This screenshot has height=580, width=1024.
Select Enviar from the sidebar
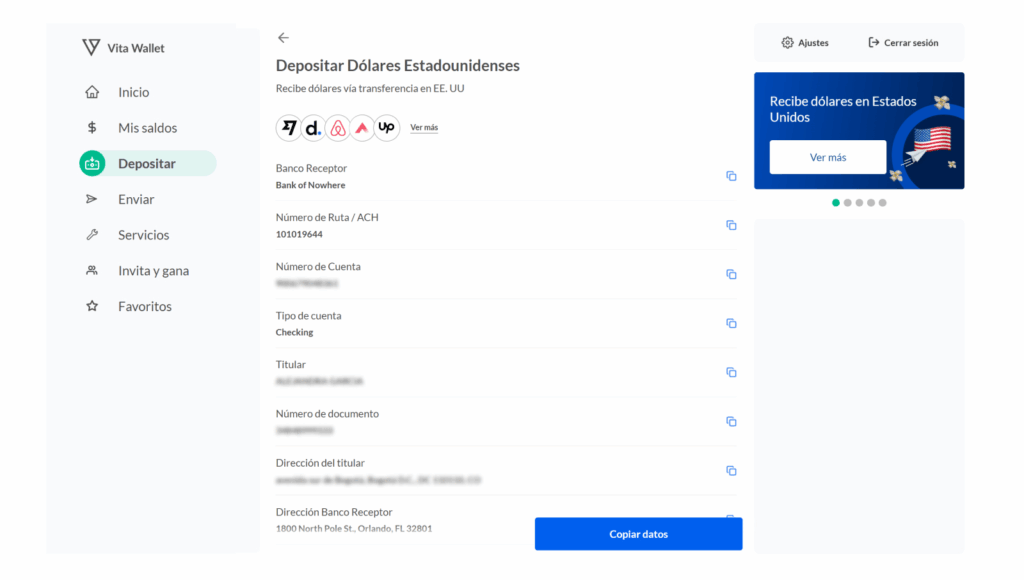click(x=136, y=199)
